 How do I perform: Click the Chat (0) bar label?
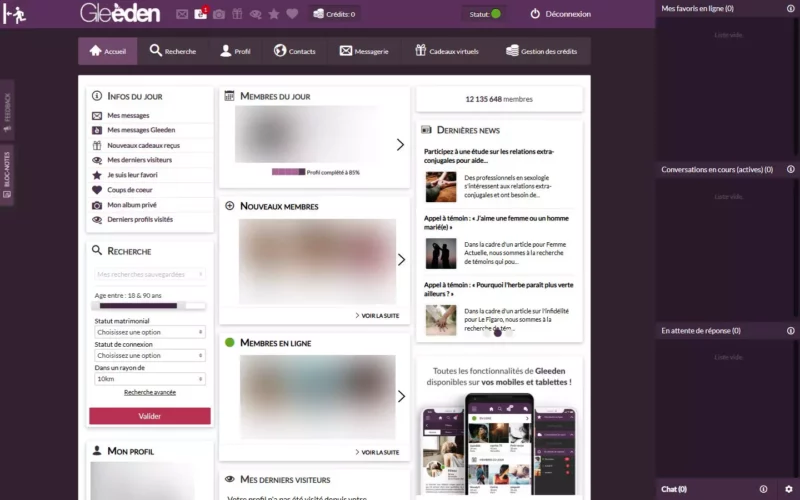(x=674, y=489)
